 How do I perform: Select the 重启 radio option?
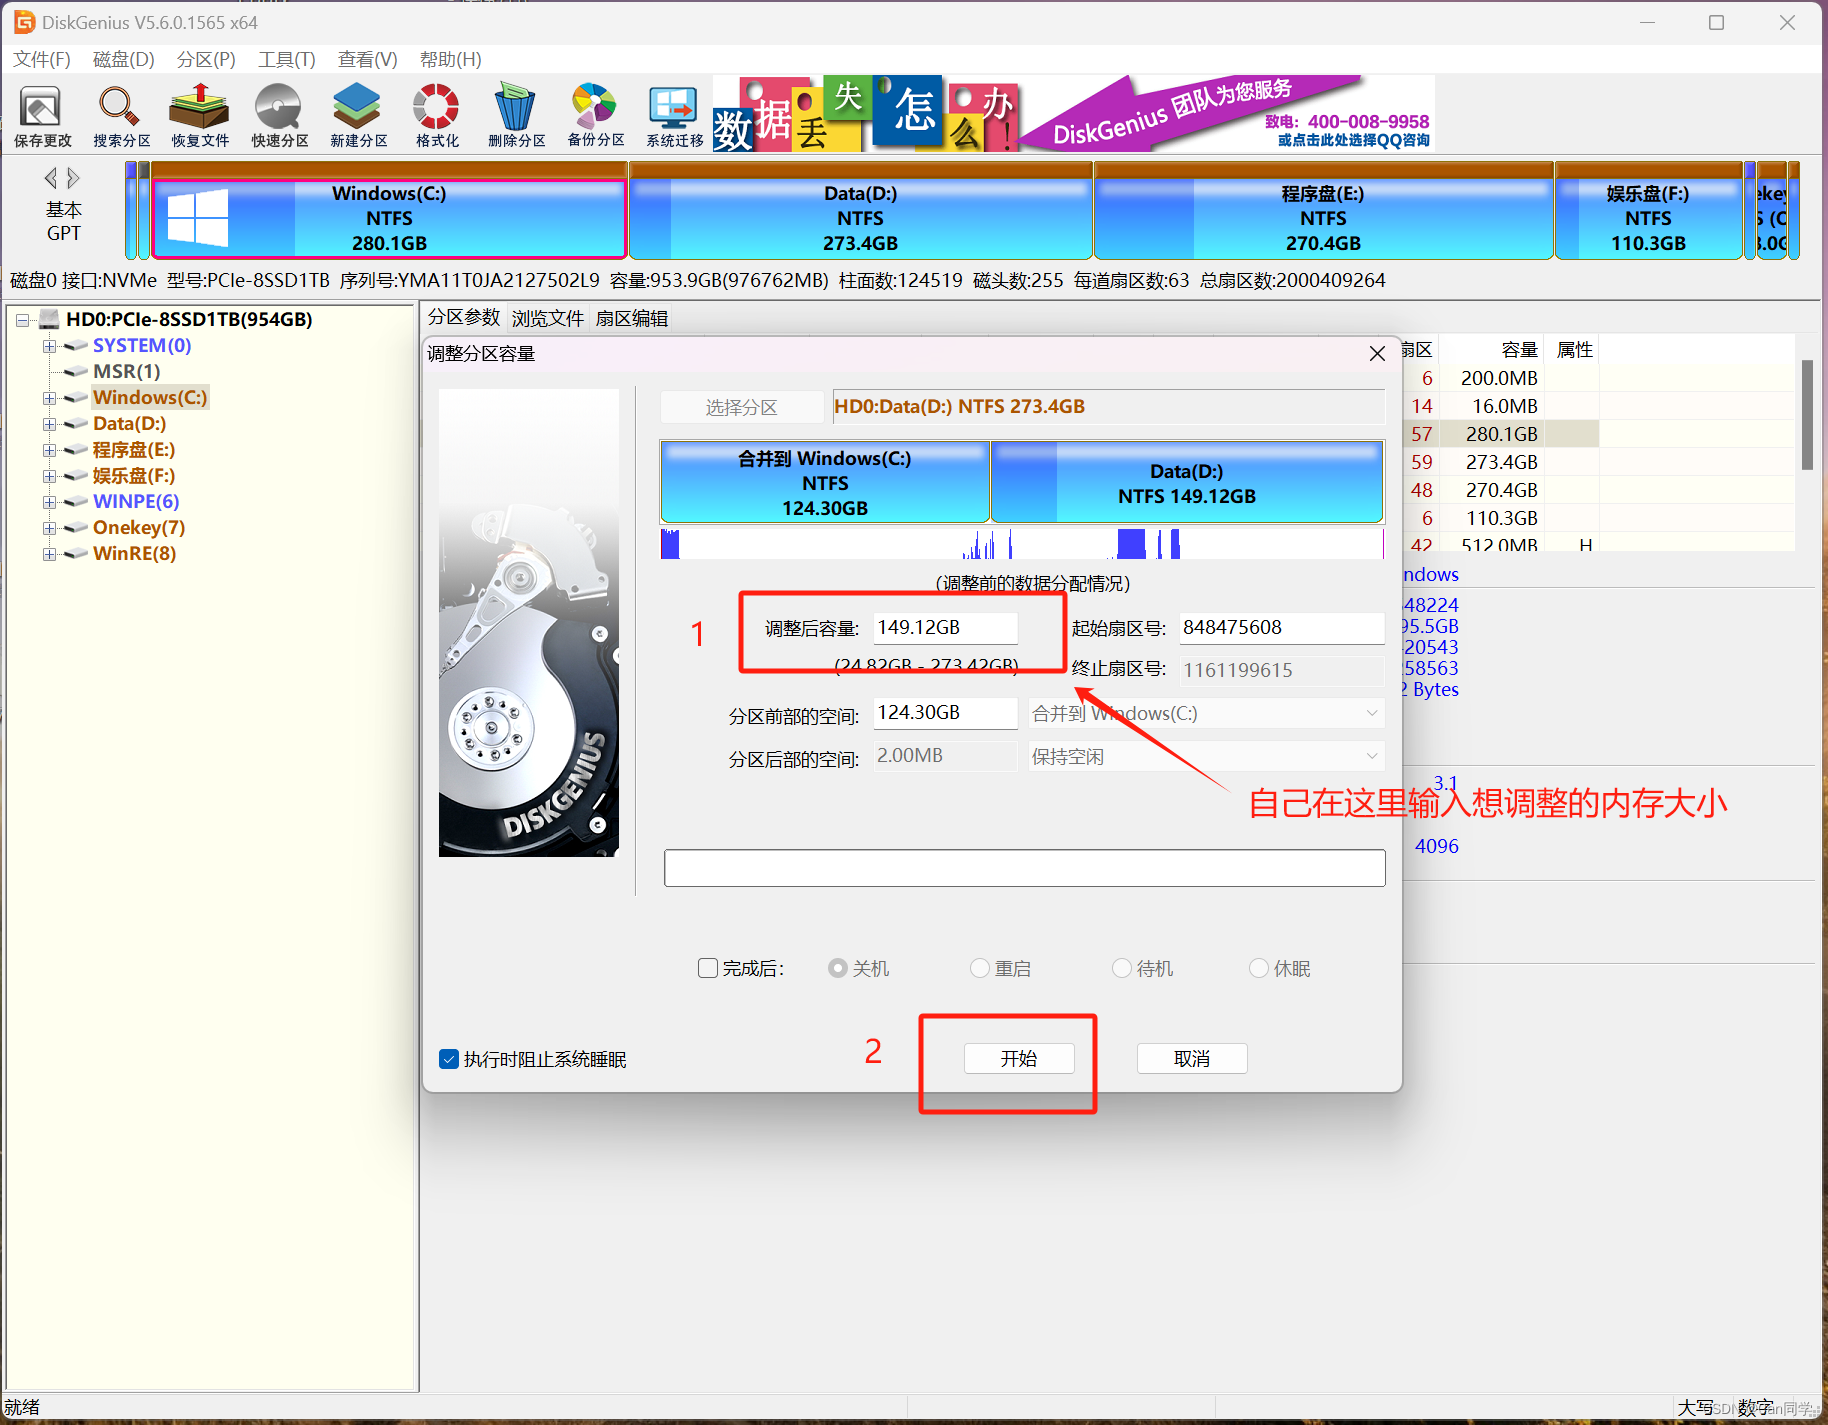(x=980, y=968)
